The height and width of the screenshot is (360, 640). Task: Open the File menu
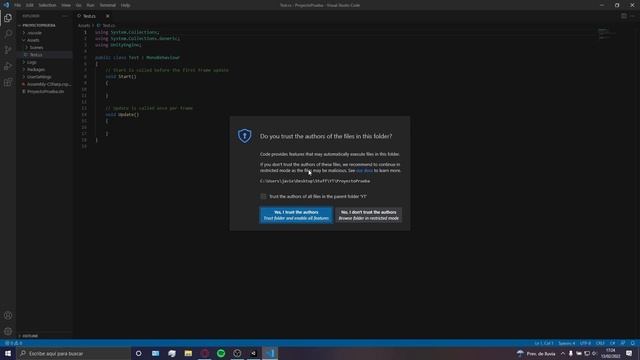pos(18,5)
